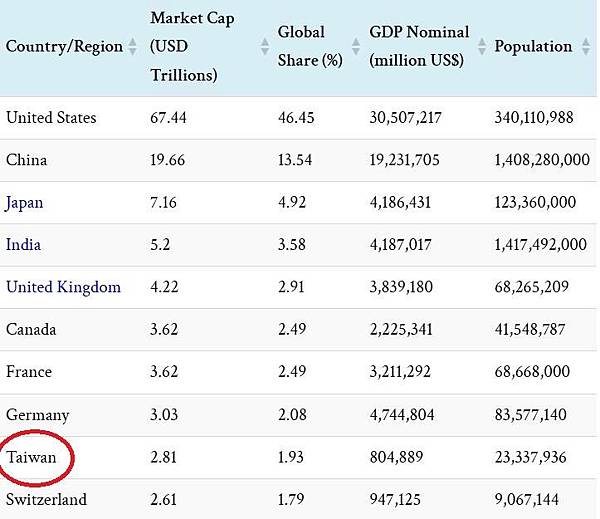The image size is (600, 519).
Task: Open the India country link
Action: 23,244
